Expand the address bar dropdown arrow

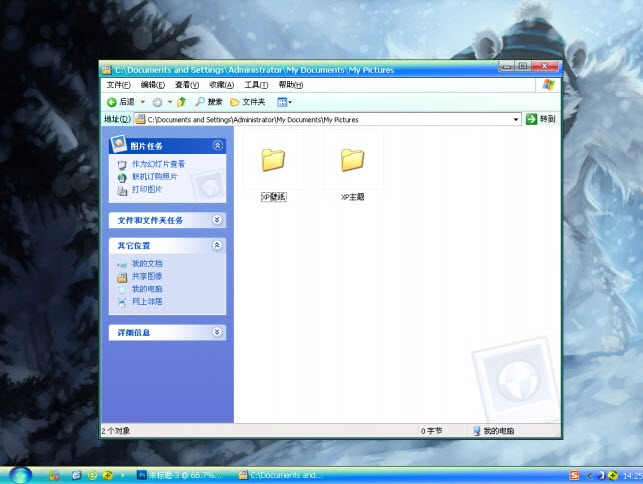pos(515,119)
